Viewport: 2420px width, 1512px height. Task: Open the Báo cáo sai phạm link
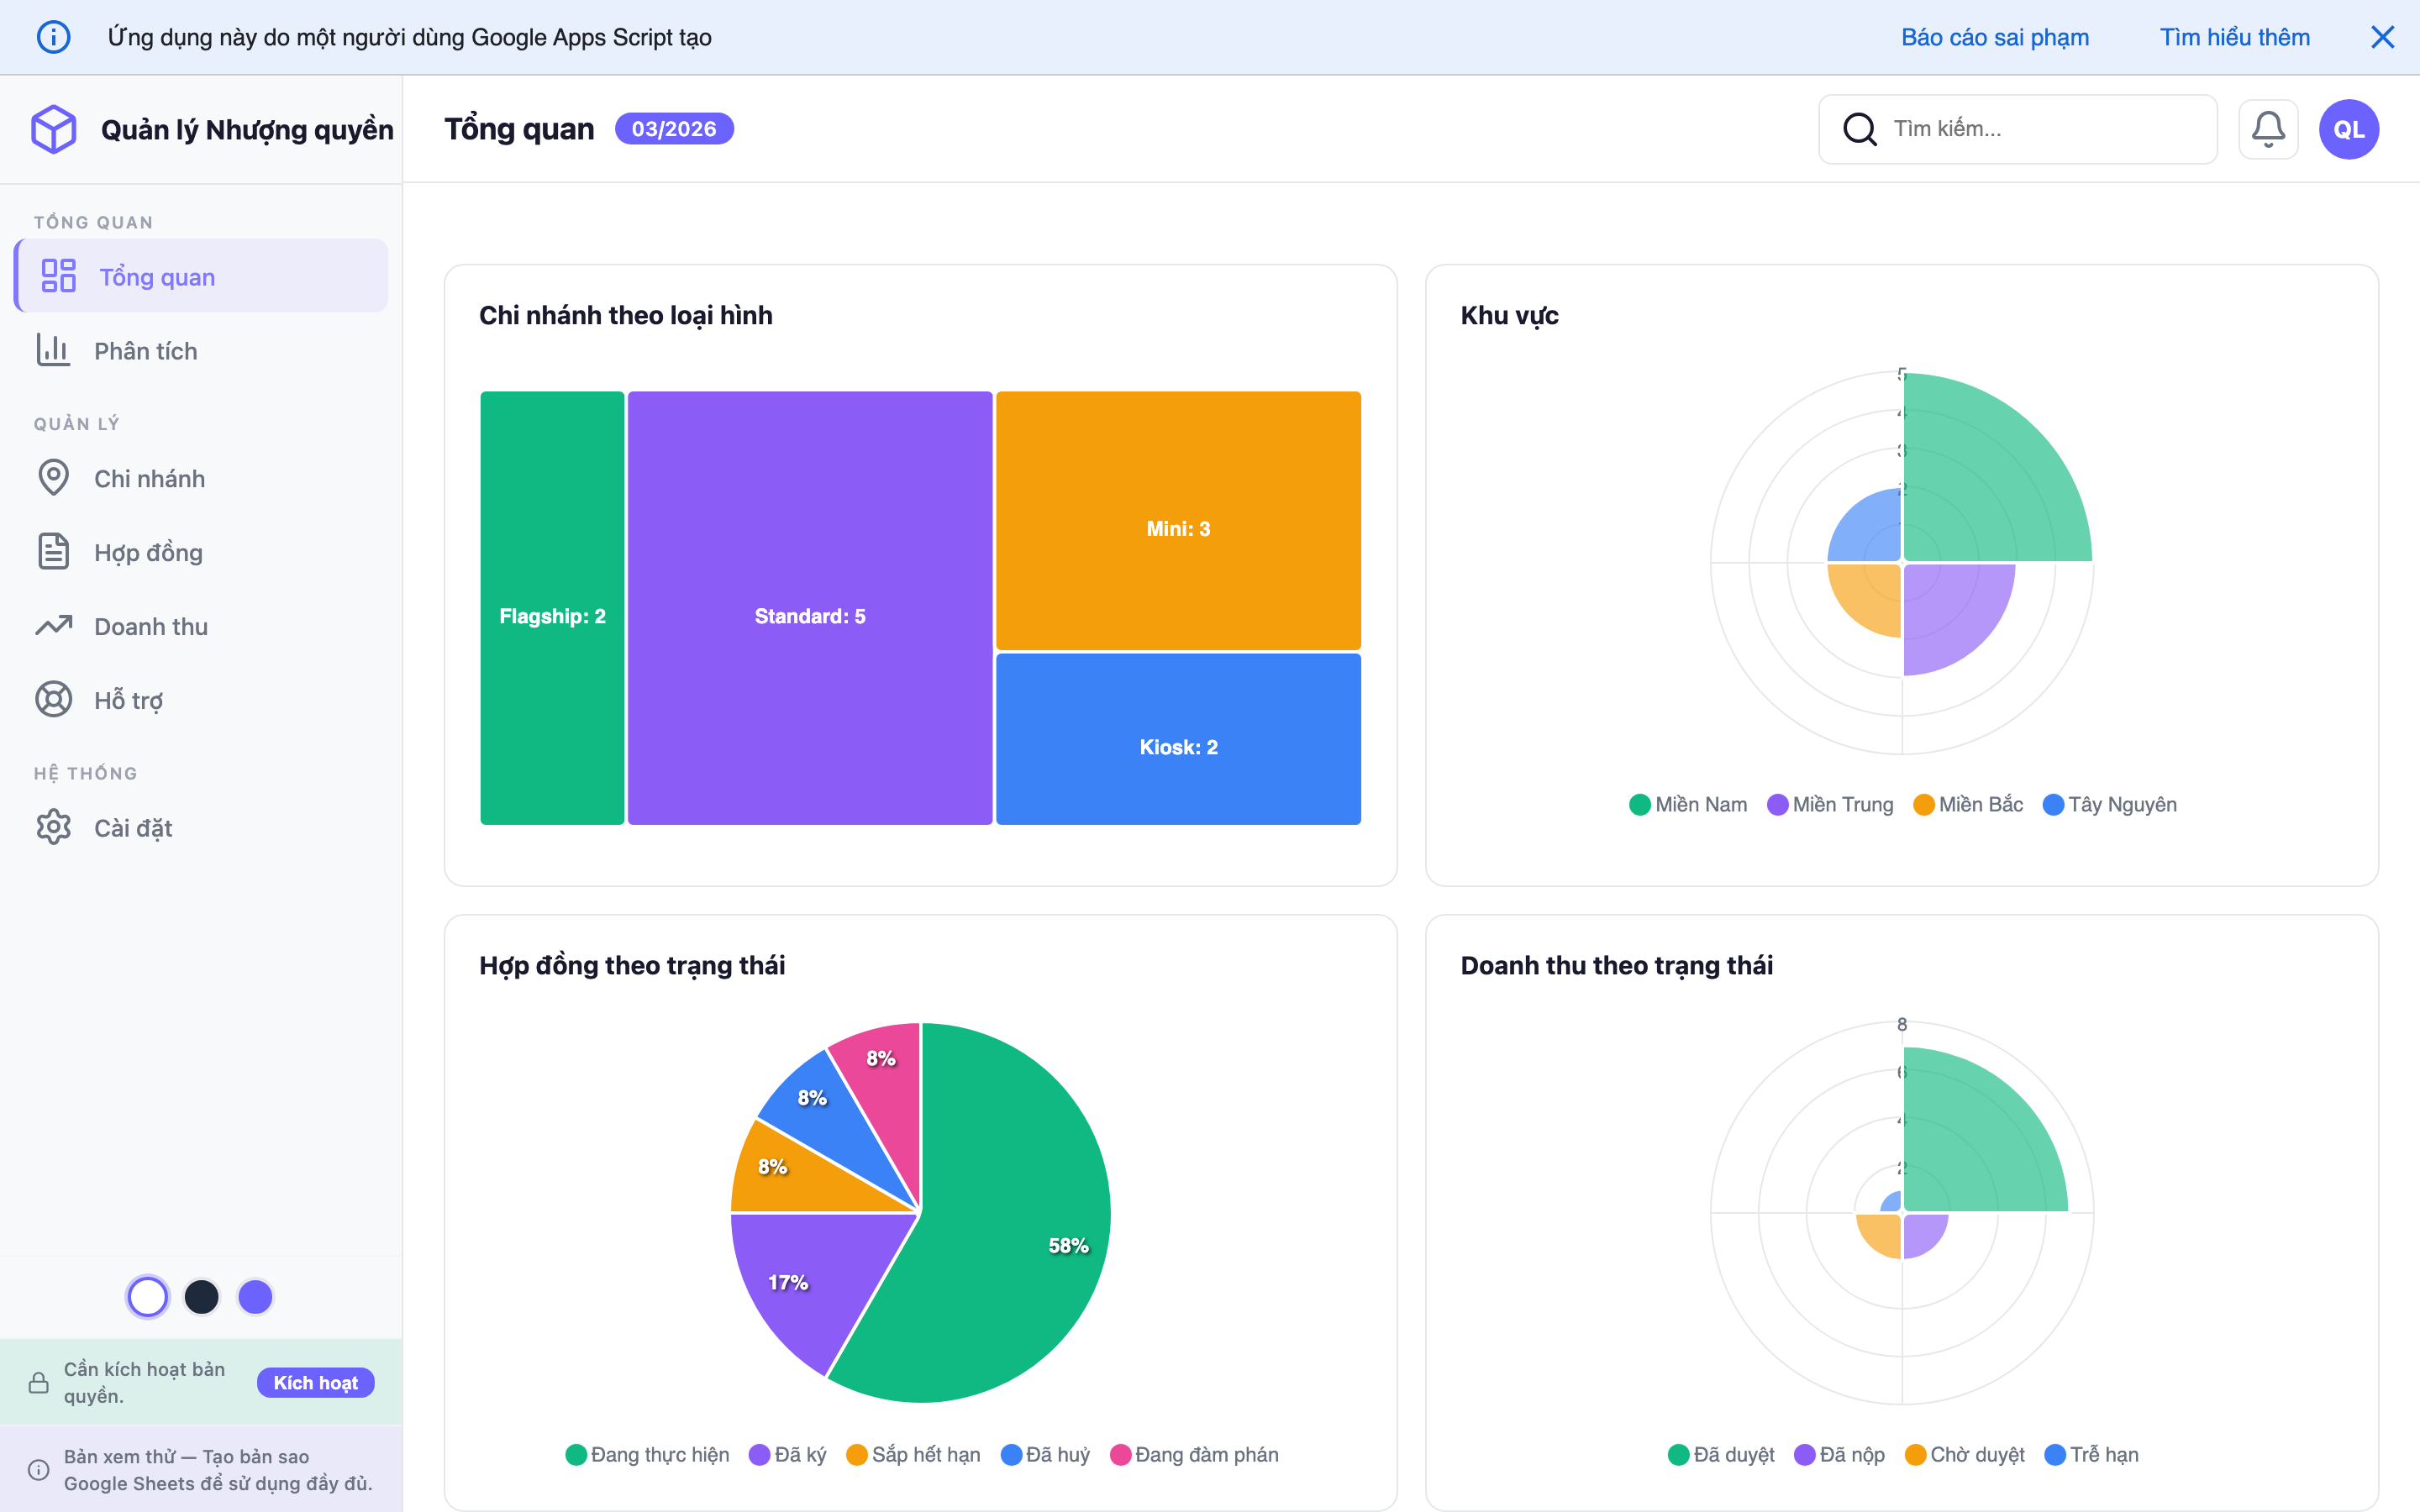pos(1994,37)
